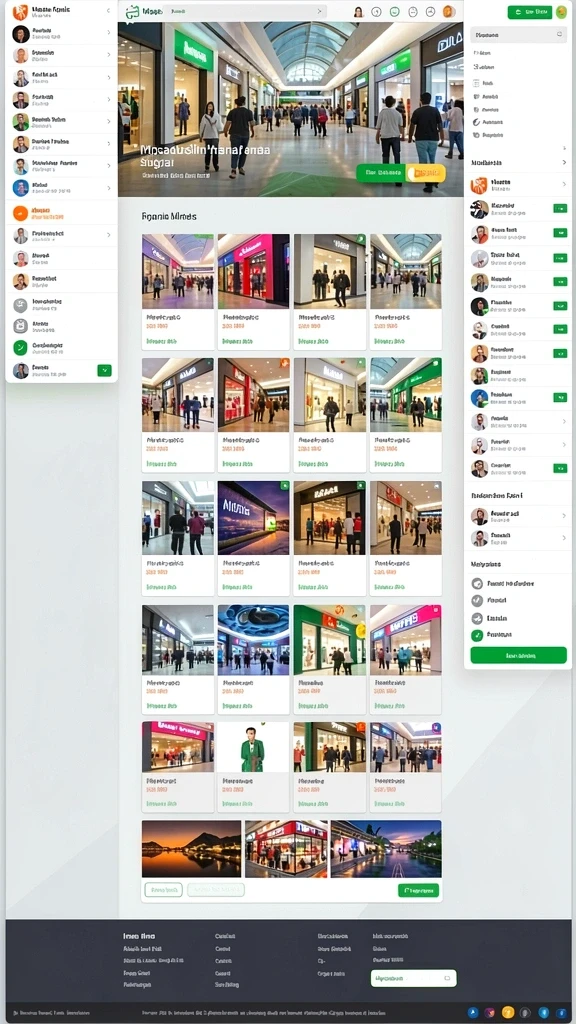
Task: Click the orange logo atop the left sidebar
Action: point(20,12)
